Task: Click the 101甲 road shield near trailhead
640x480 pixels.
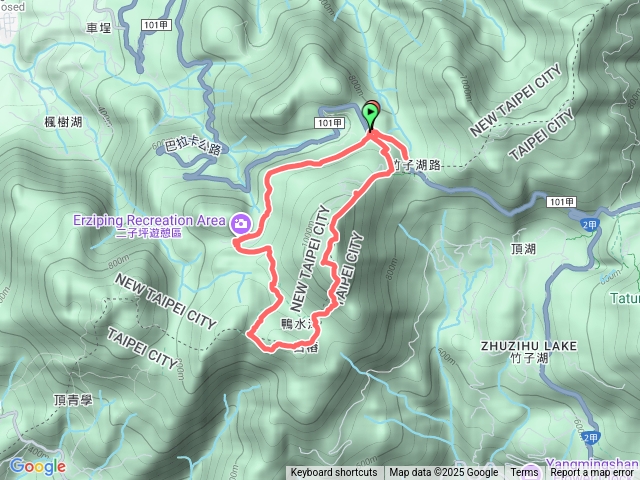Action: click(329, 122)
